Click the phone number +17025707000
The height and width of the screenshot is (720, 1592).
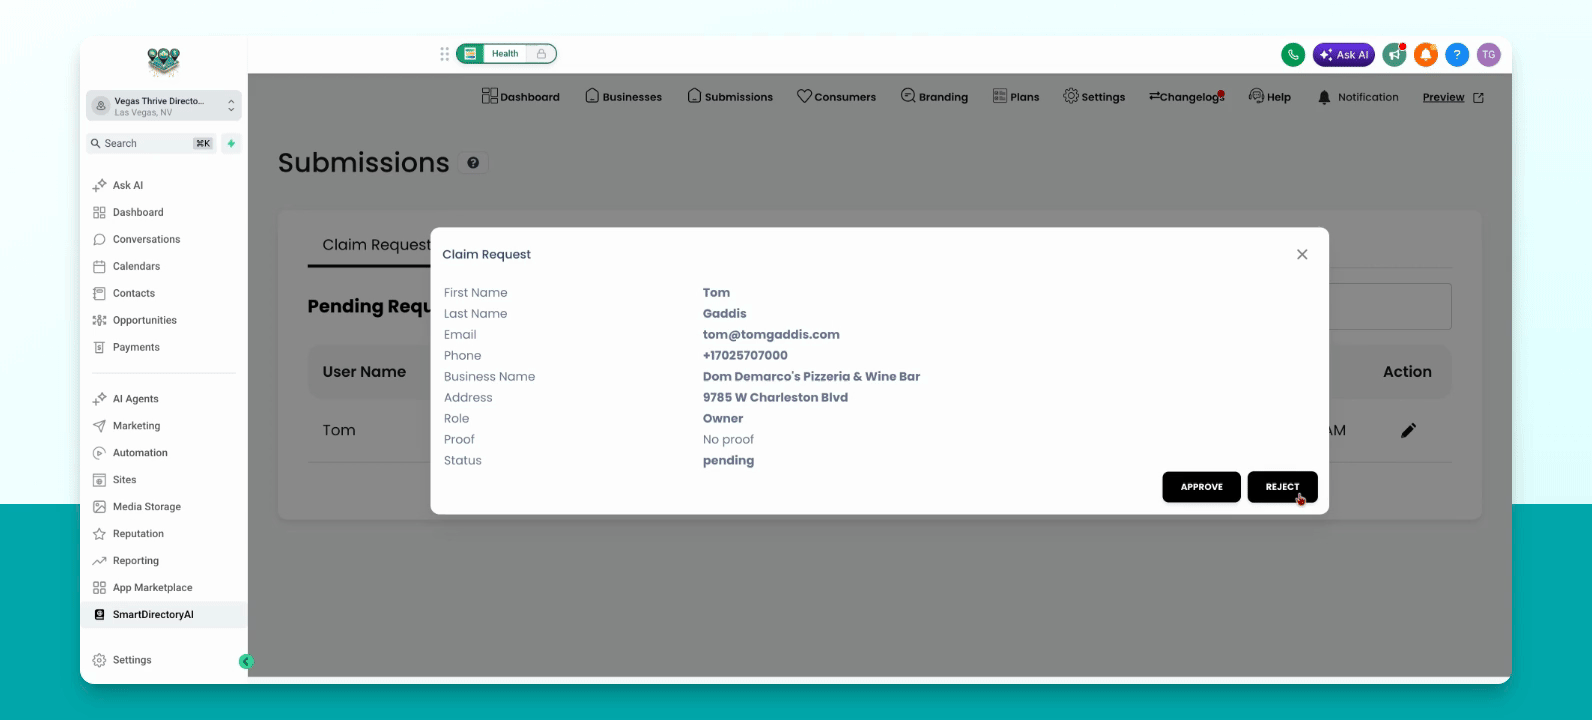[745, 356]
